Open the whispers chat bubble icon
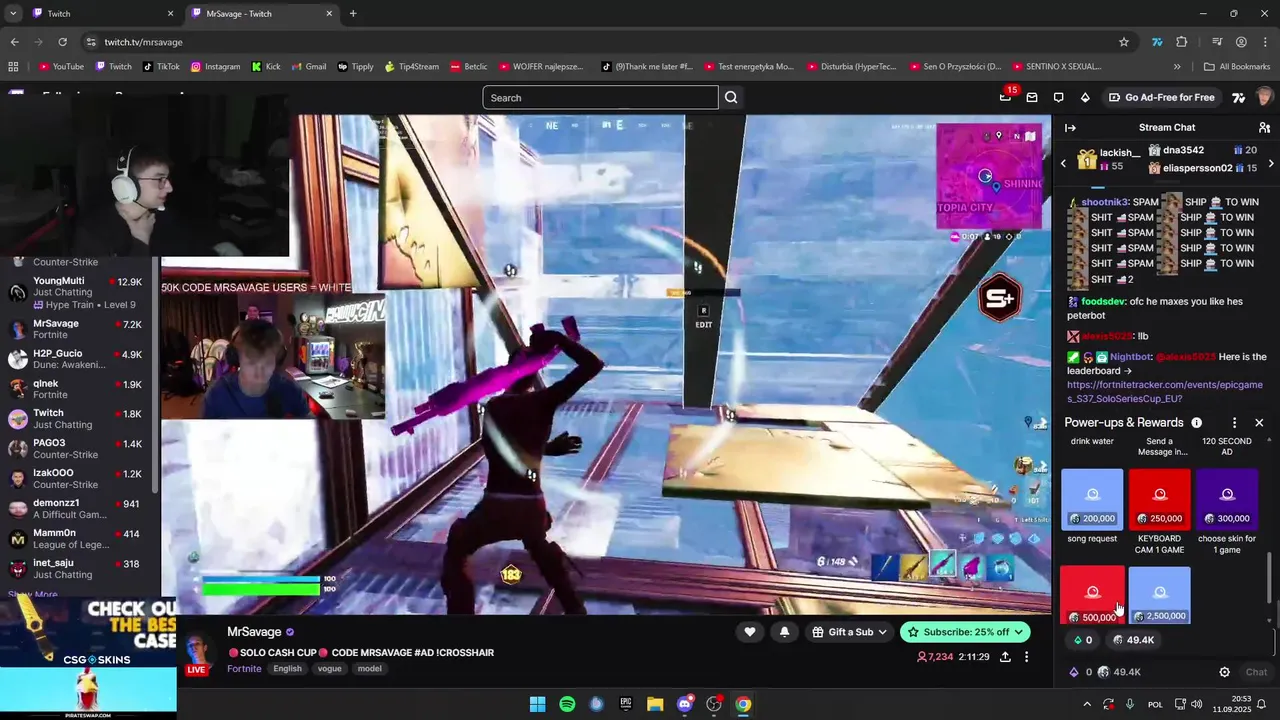Screen dimensions: 1280x720 pyautogui.click(x=1058, y=97)
